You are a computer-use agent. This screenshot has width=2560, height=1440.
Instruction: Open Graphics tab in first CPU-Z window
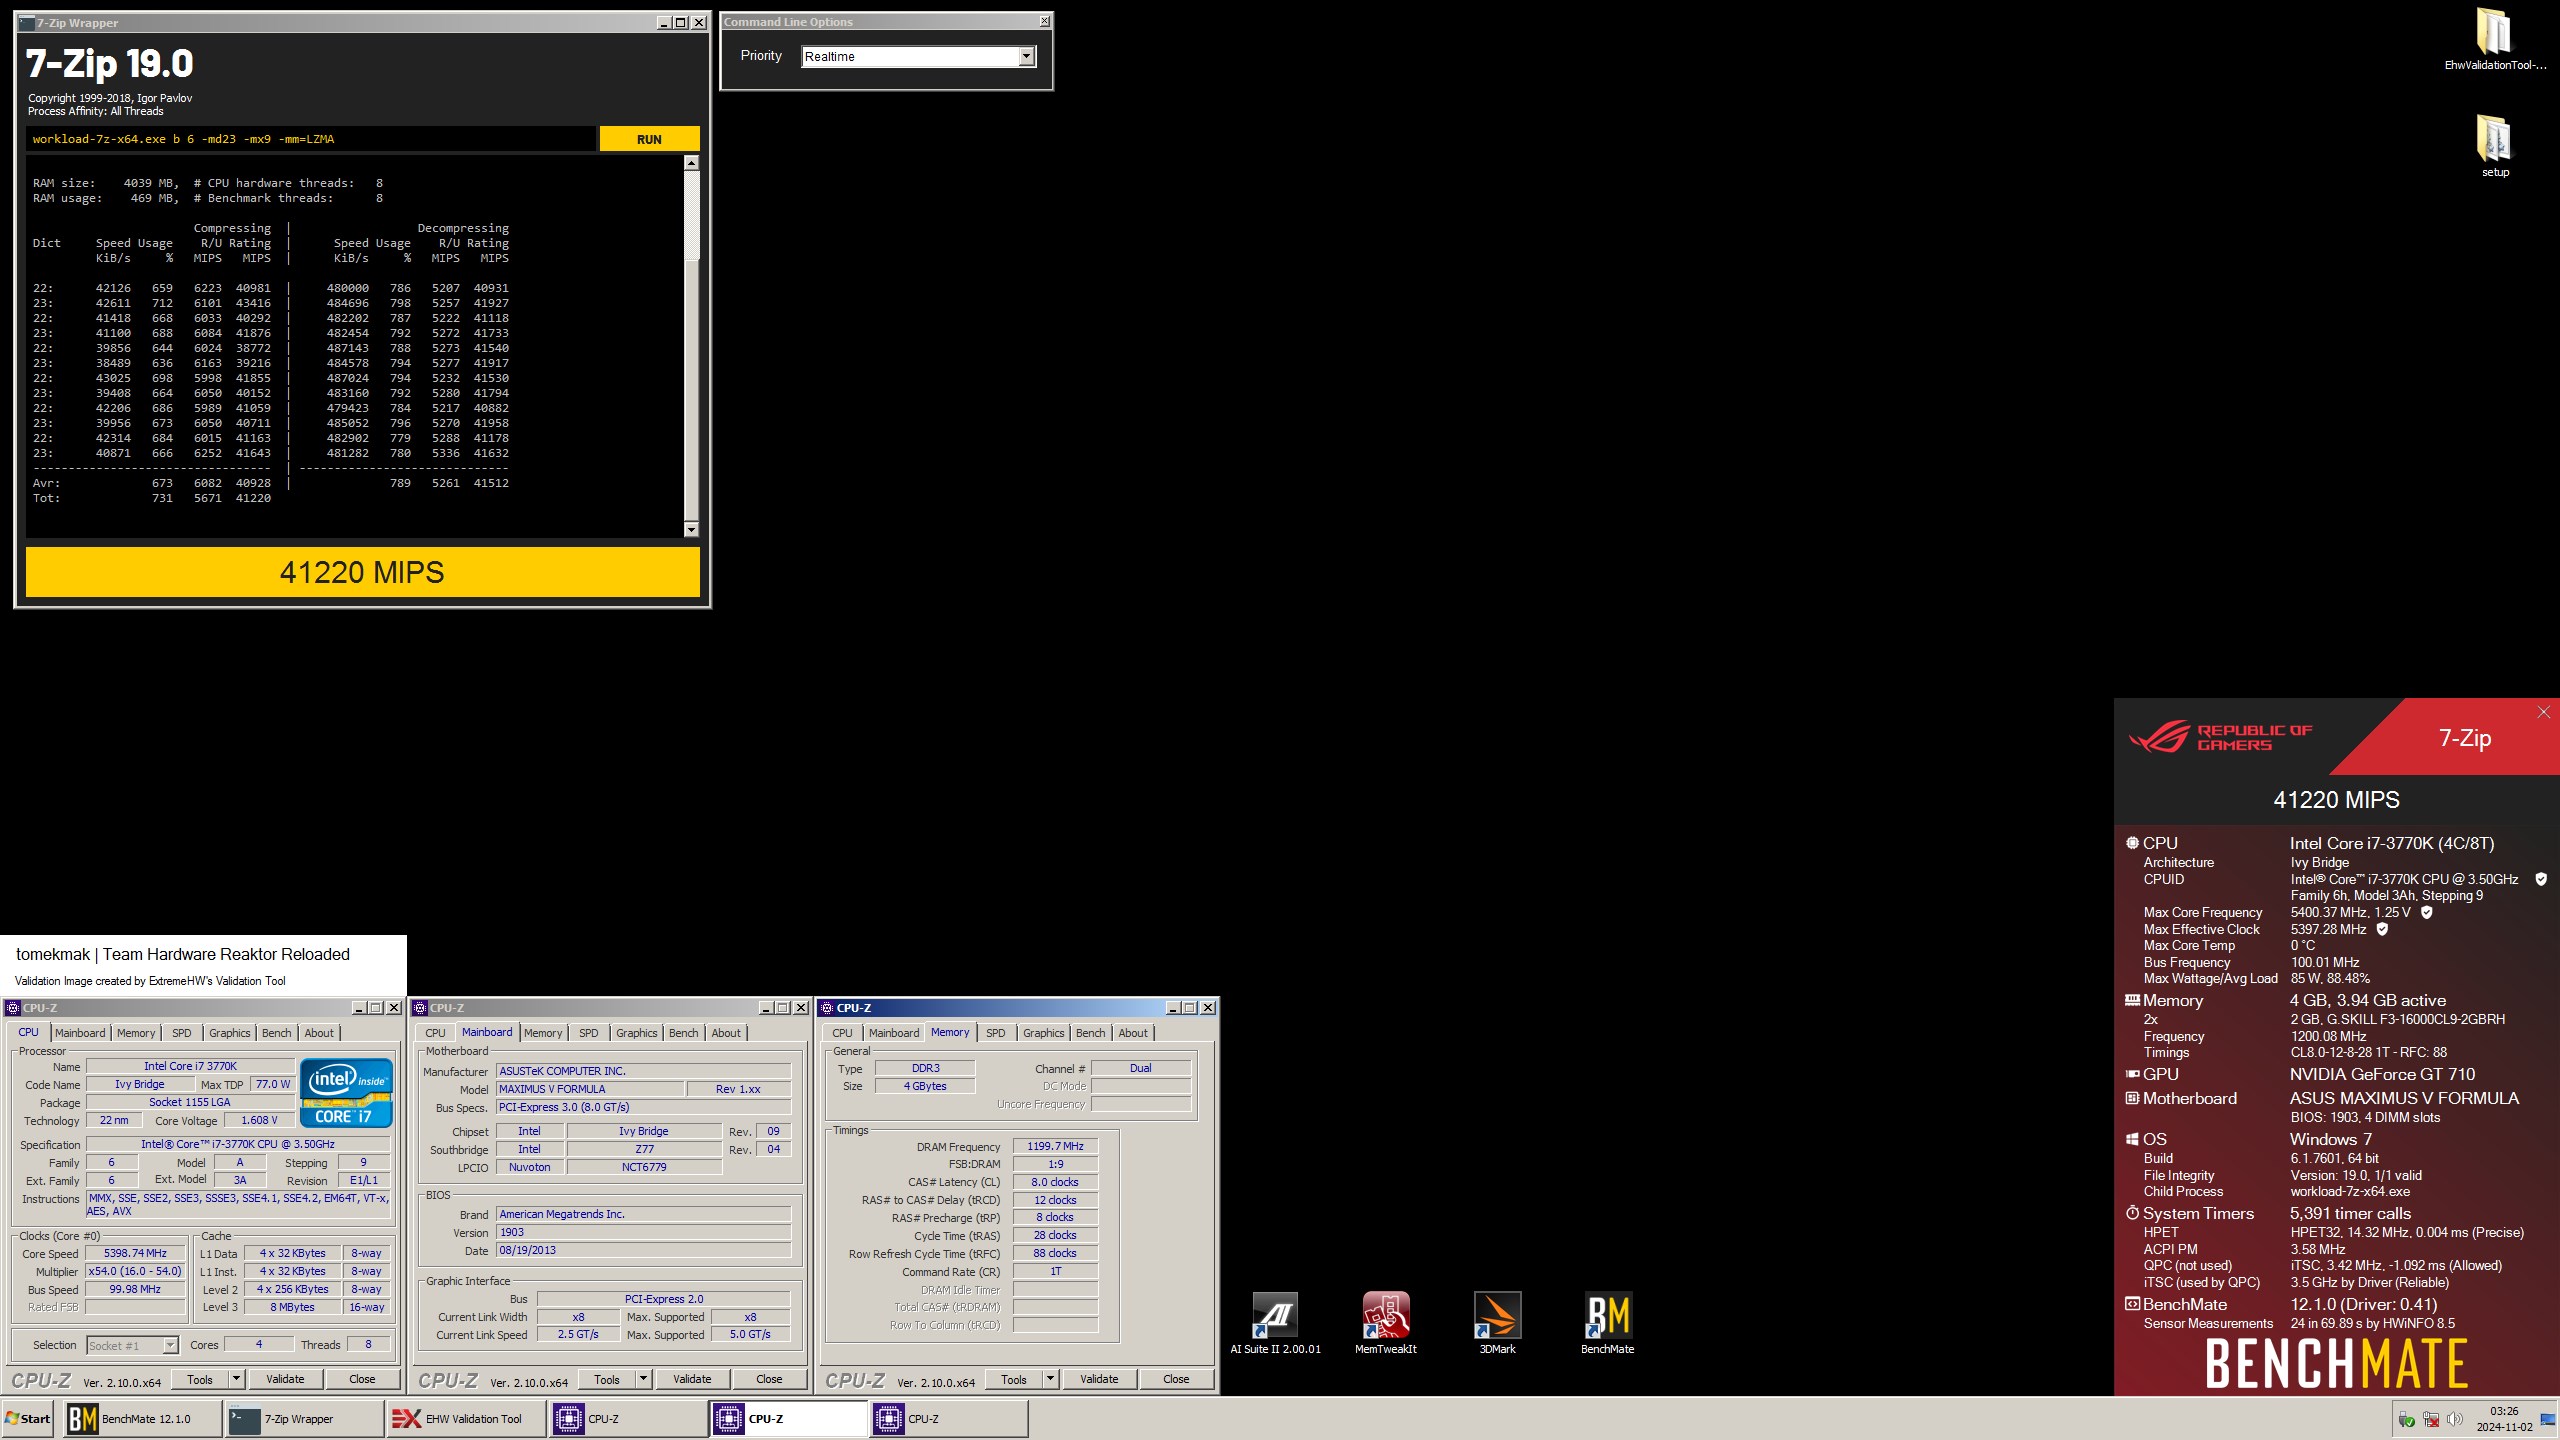(229, 1033)
